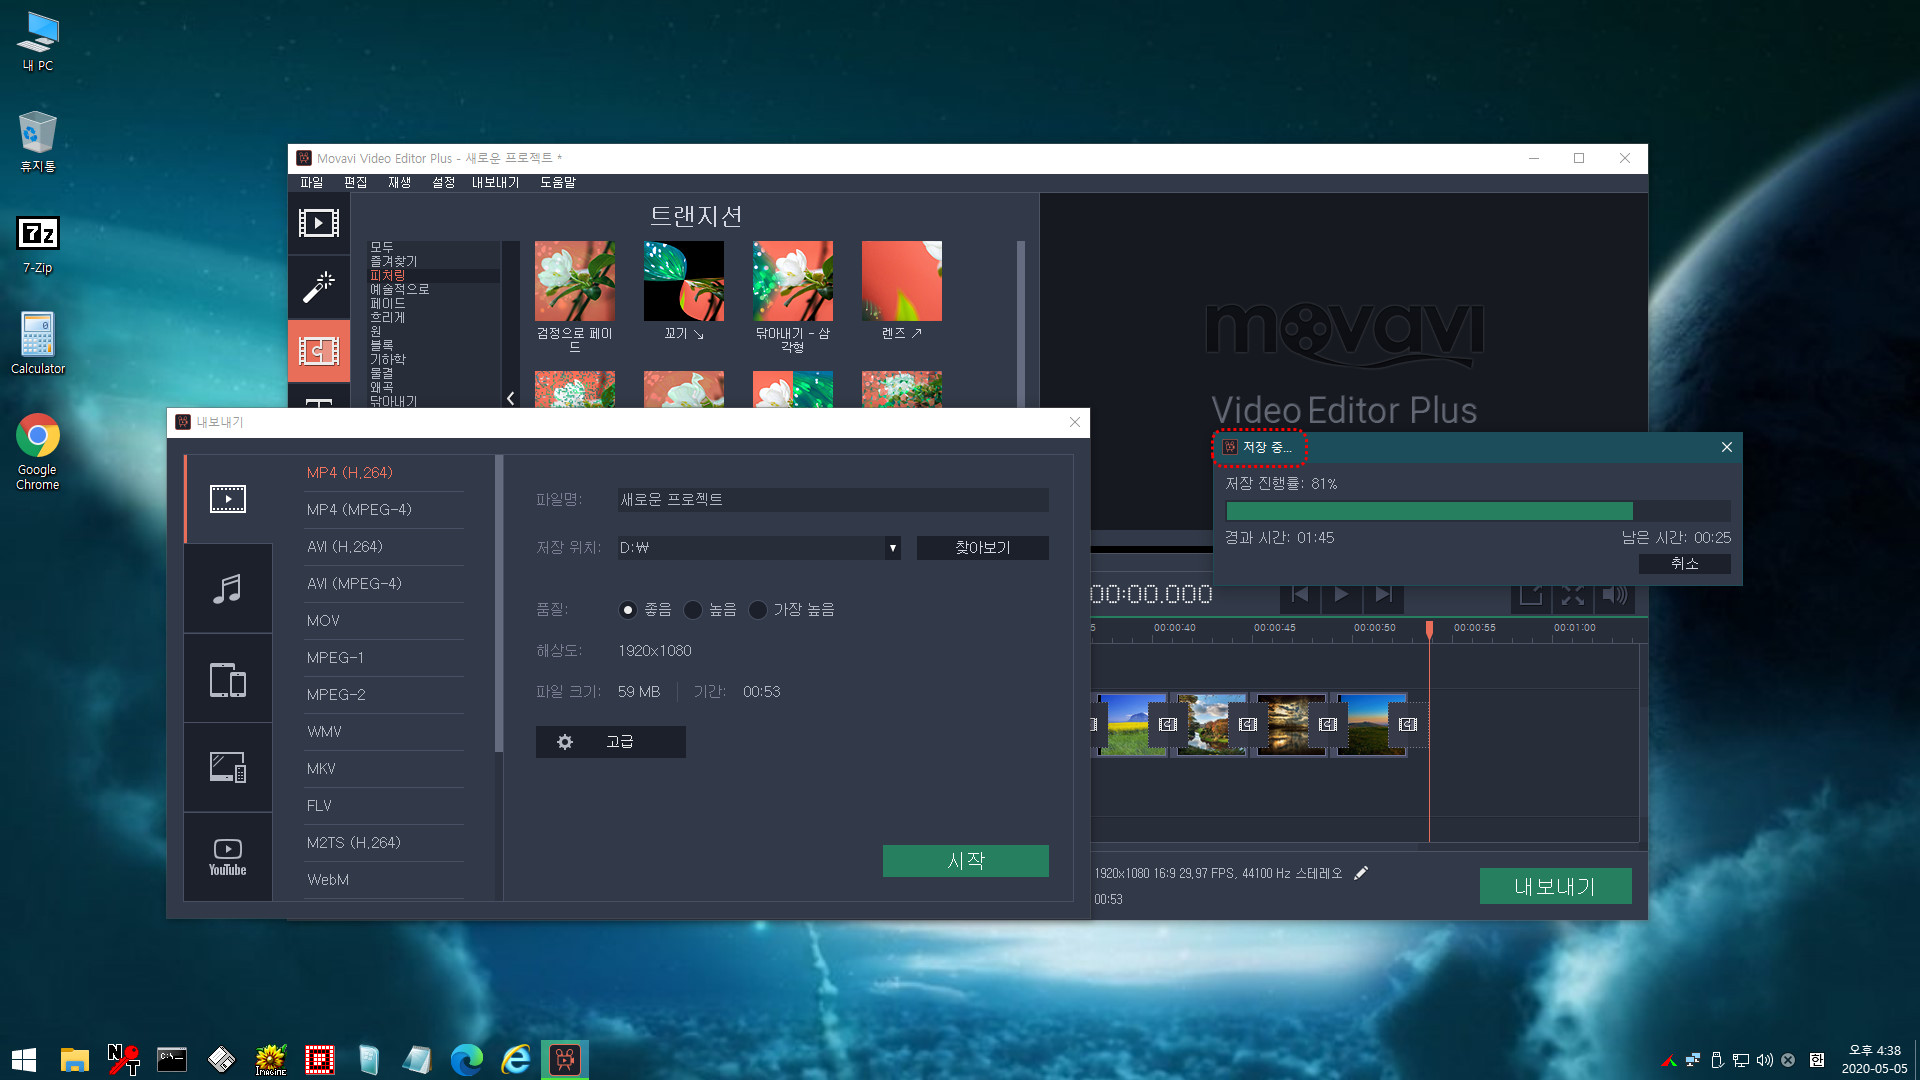This screenshot has height=1080, width=1920.
Task: Click transition icon after flower field clip
Action: tap(1168, 725)
